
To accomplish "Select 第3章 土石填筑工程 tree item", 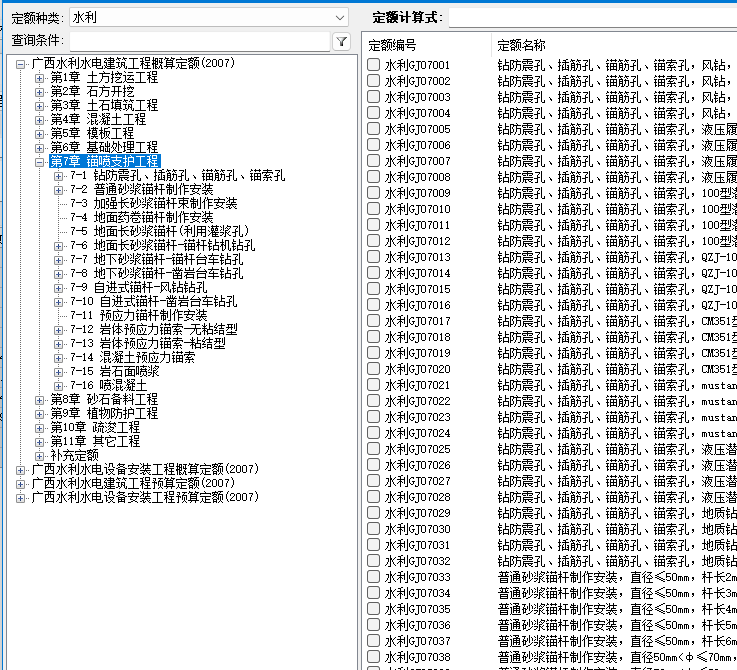I will pyautogui.click(x=104, y=105).
